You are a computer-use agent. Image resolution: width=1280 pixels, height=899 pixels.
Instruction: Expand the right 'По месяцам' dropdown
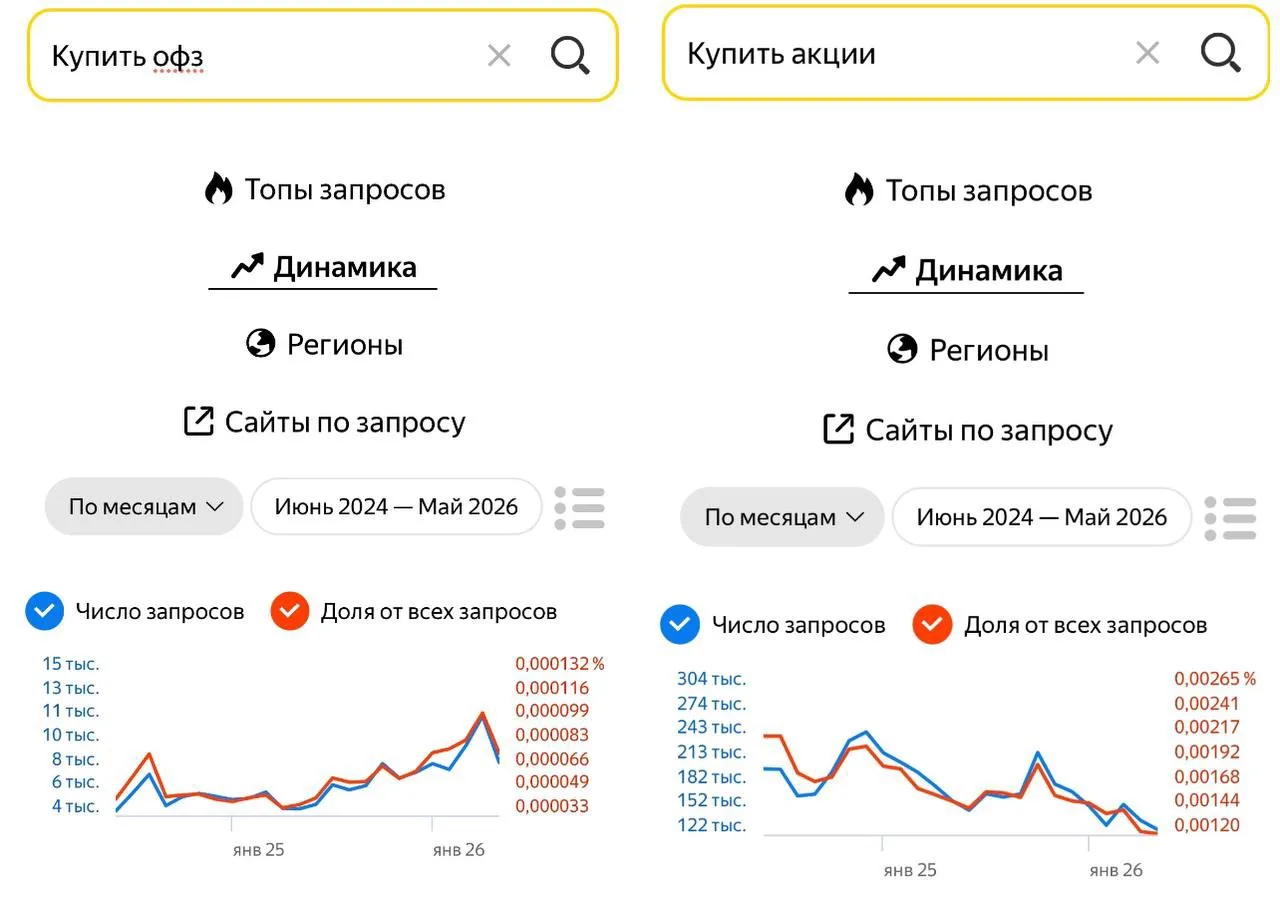(782, 517)
